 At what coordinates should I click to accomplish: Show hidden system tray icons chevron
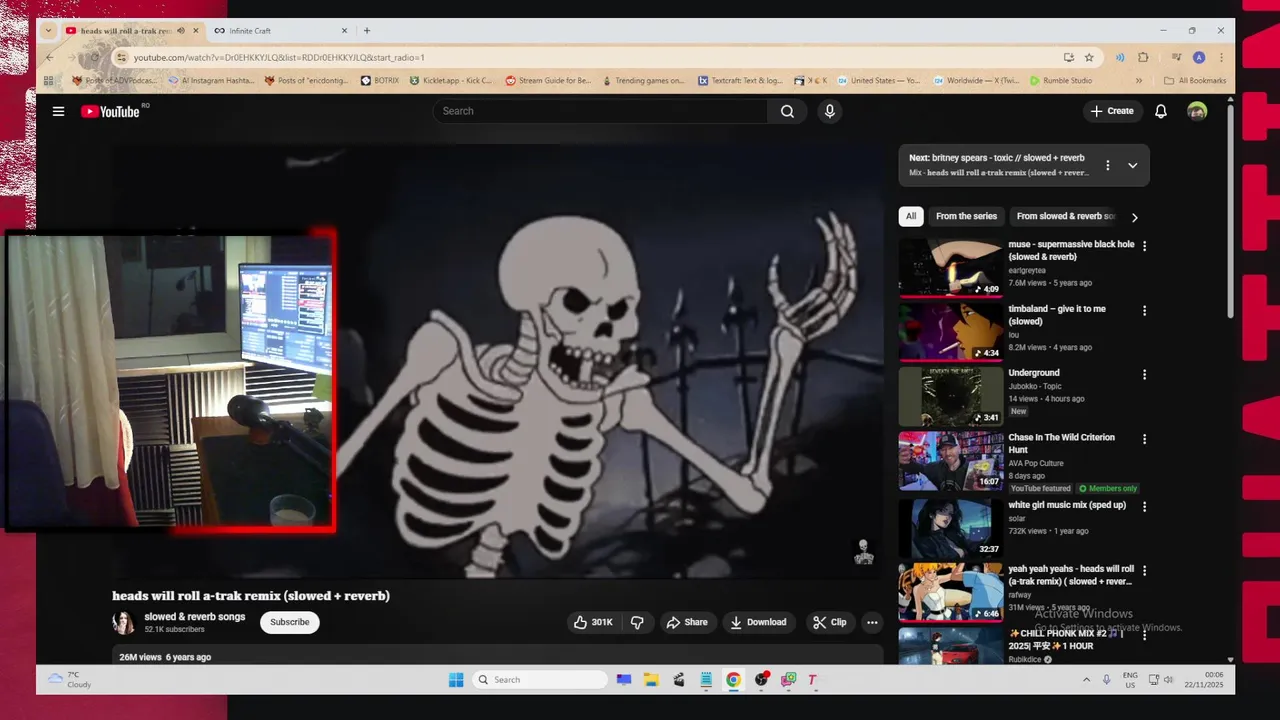[x=1086, y=680]
